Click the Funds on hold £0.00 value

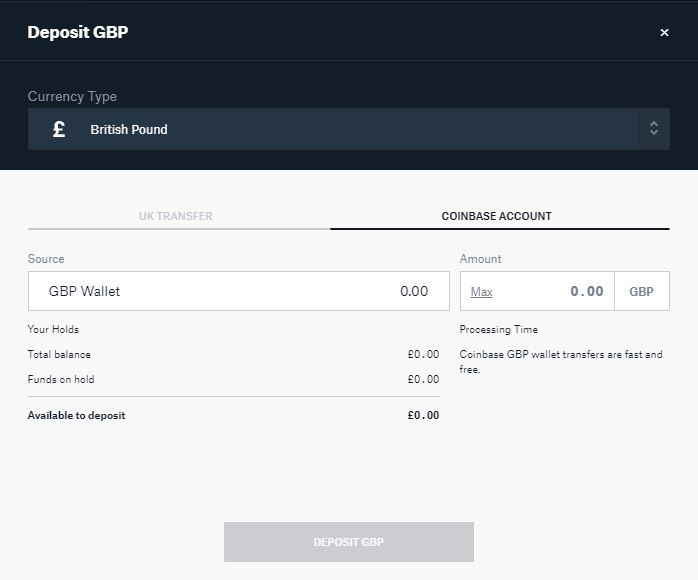coord(423,379)
